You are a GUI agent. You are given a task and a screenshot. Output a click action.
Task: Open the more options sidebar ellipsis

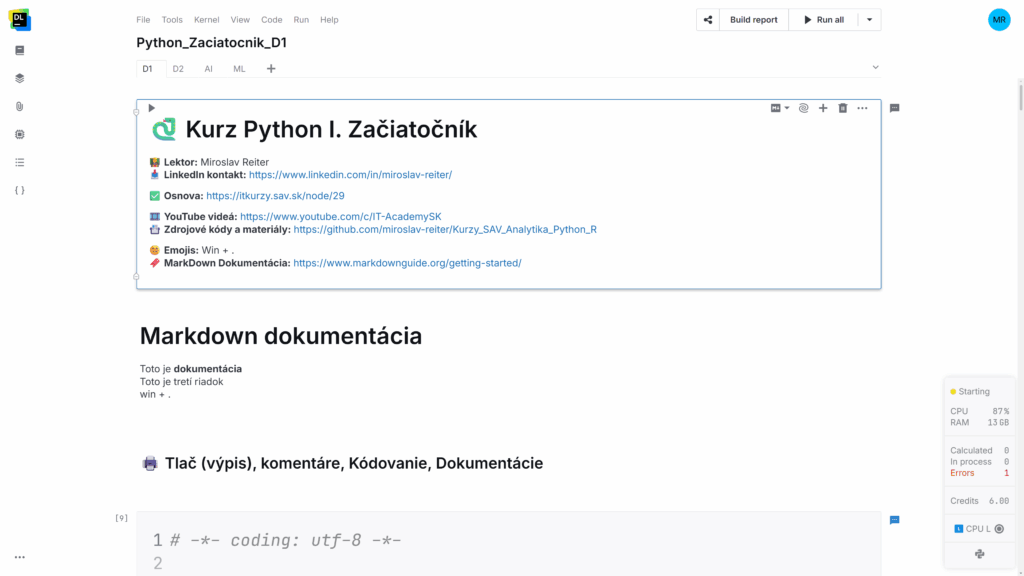click(x=20, y=557)
